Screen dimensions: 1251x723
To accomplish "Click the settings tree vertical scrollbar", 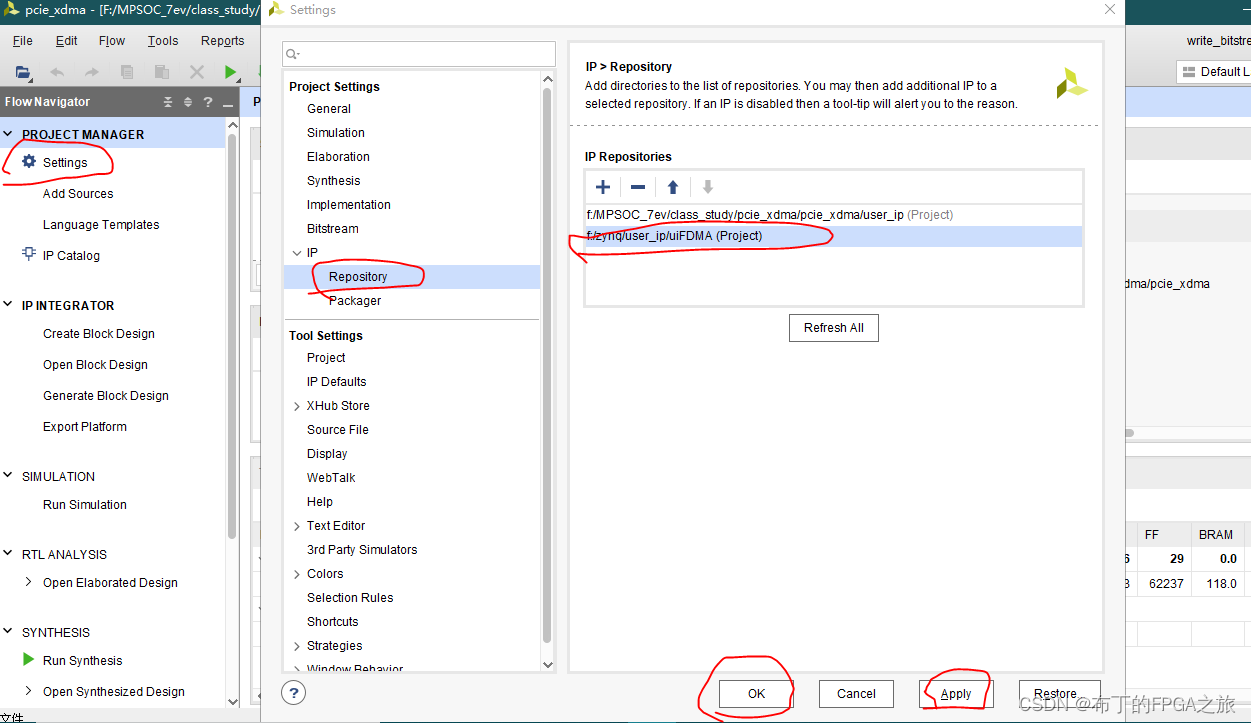I will pos(547,365).
